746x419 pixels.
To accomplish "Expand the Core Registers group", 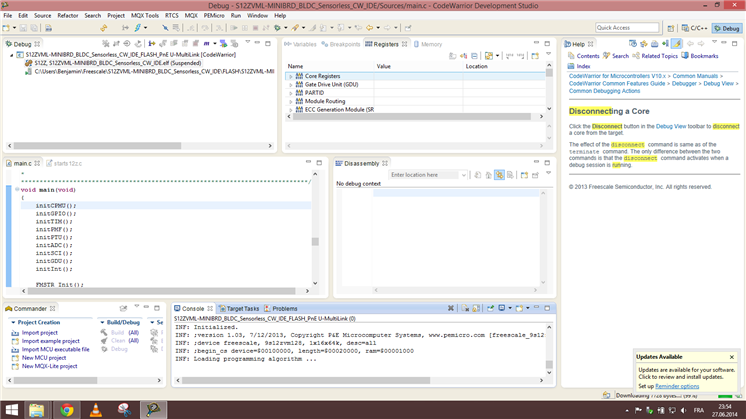I will click(291, 76).
